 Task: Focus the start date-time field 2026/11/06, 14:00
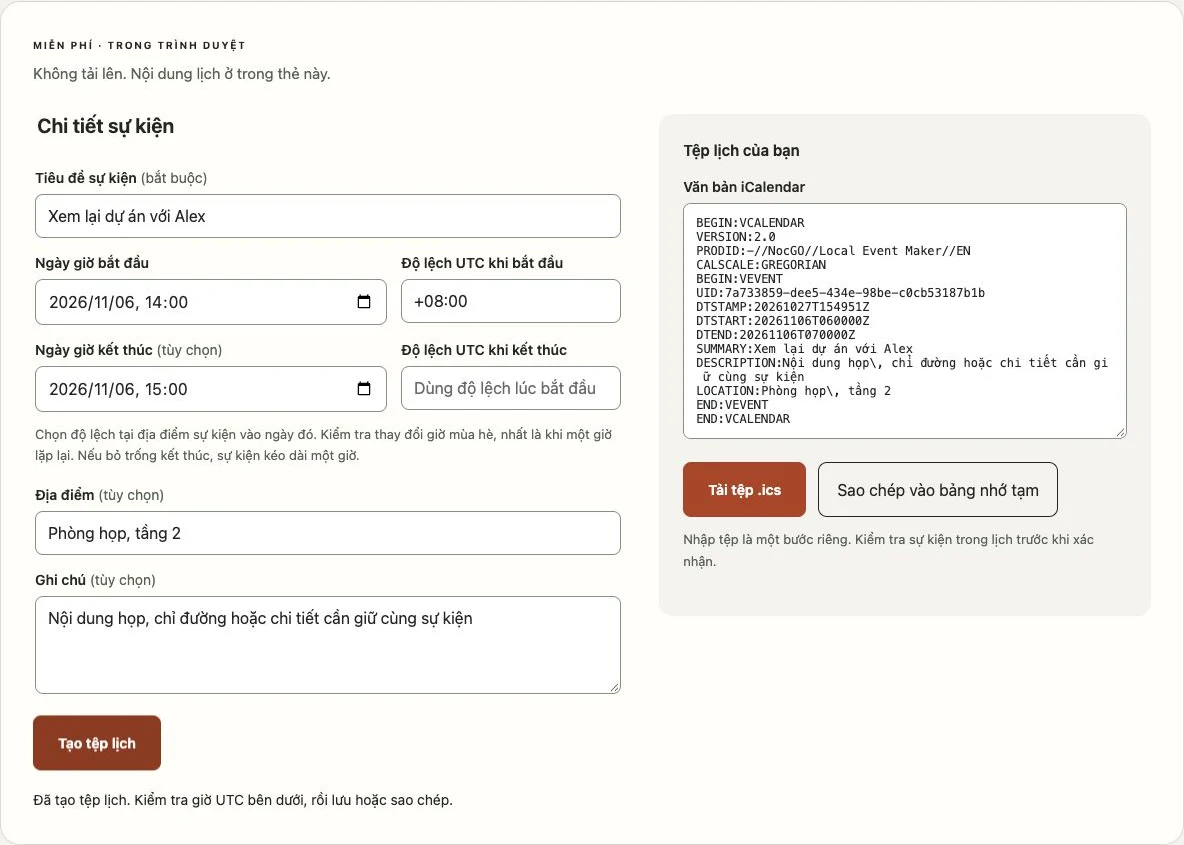tap(211, 302)
